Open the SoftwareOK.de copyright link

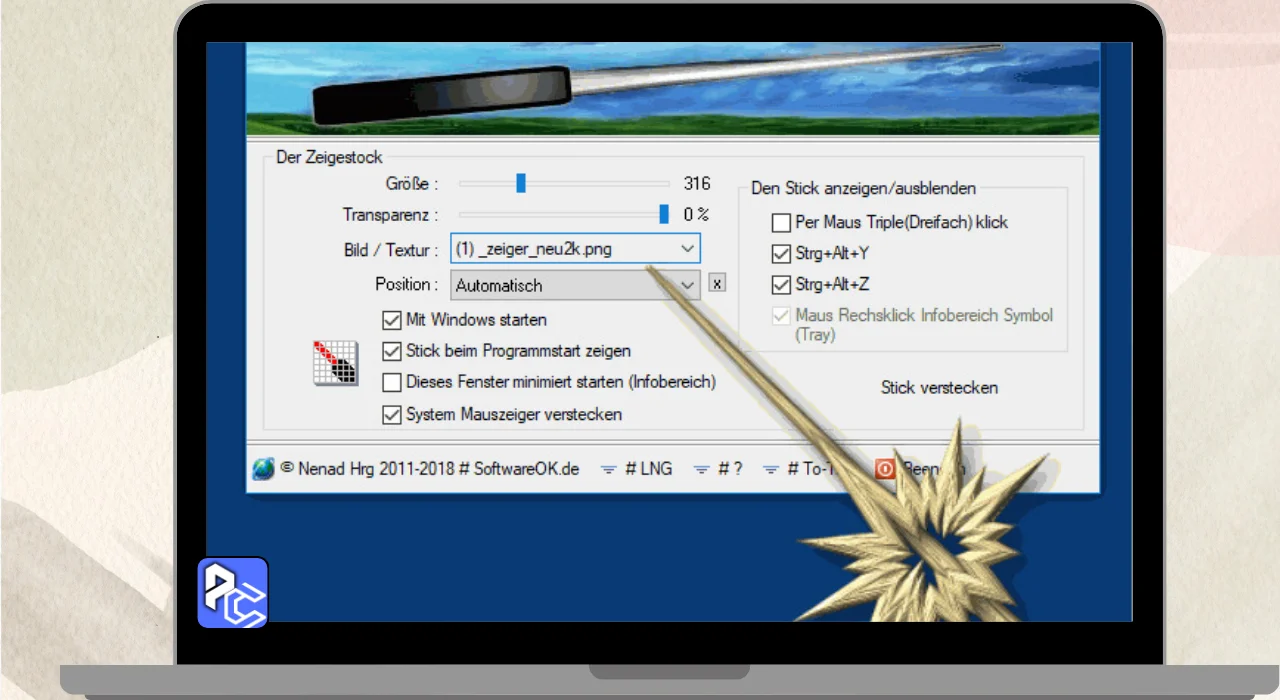point(430,468)
